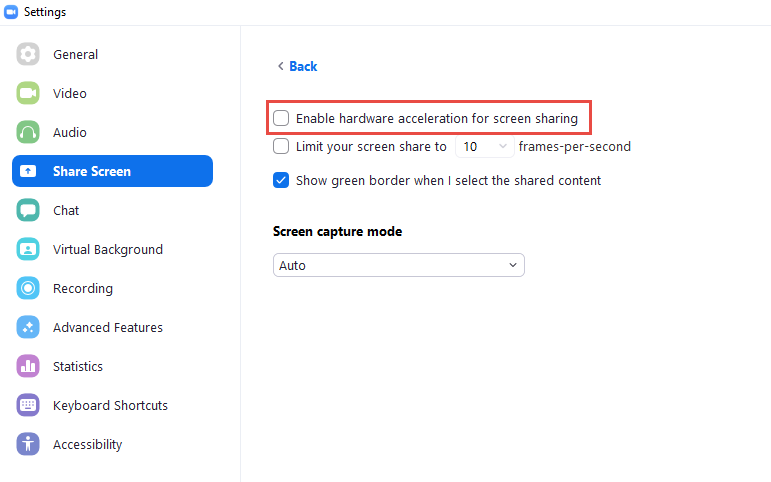Viewport: 771px width, 482px height.
Task: Select the Keyboard Shortcuts icon
Action: pyautogui.click(x=28, y=405)
